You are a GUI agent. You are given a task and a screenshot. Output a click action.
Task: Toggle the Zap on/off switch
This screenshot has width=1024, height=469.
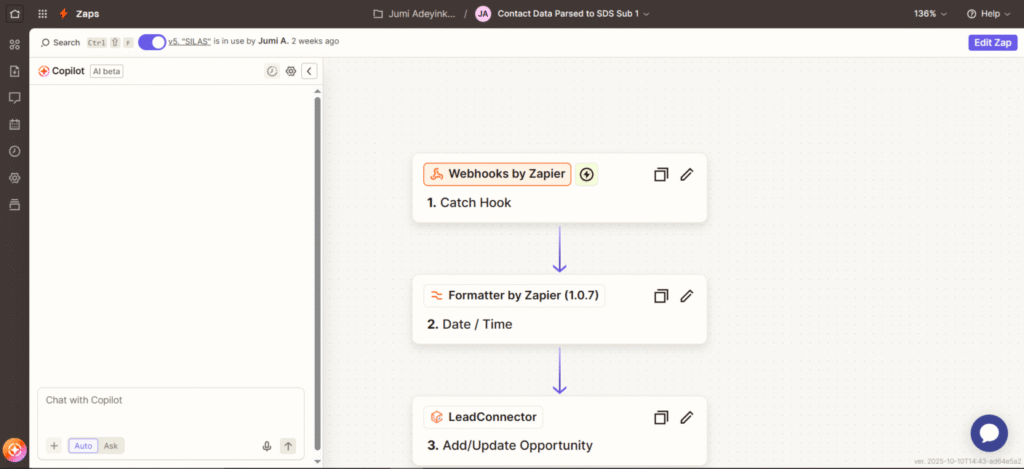(152, 42)
